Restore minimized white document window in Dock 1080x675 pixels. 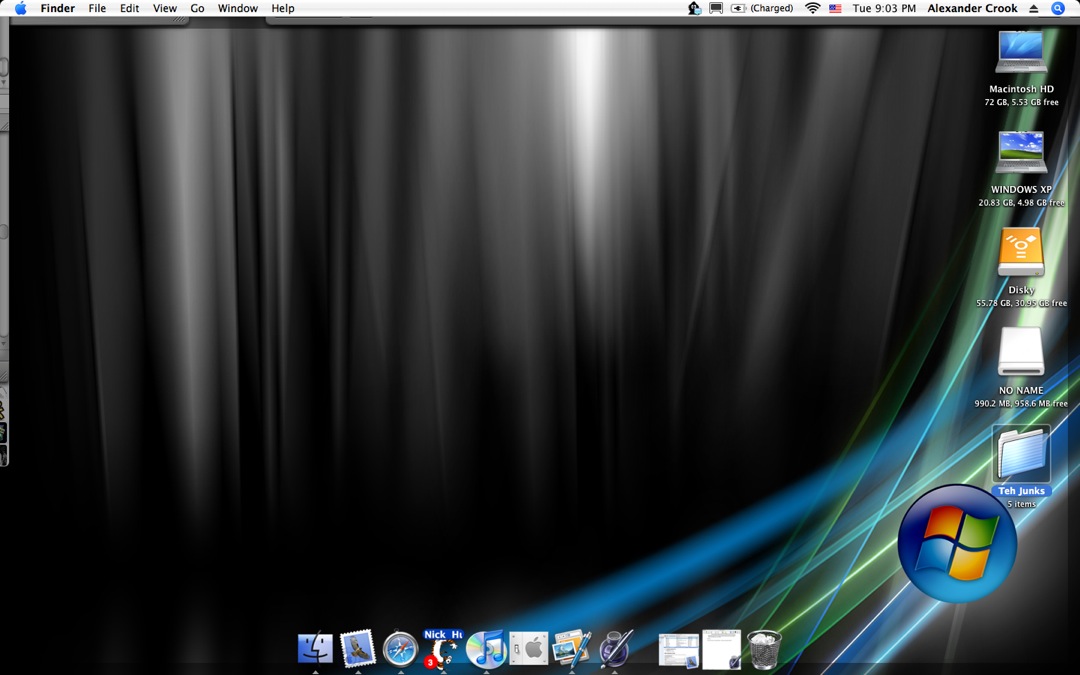pos(722,650)
